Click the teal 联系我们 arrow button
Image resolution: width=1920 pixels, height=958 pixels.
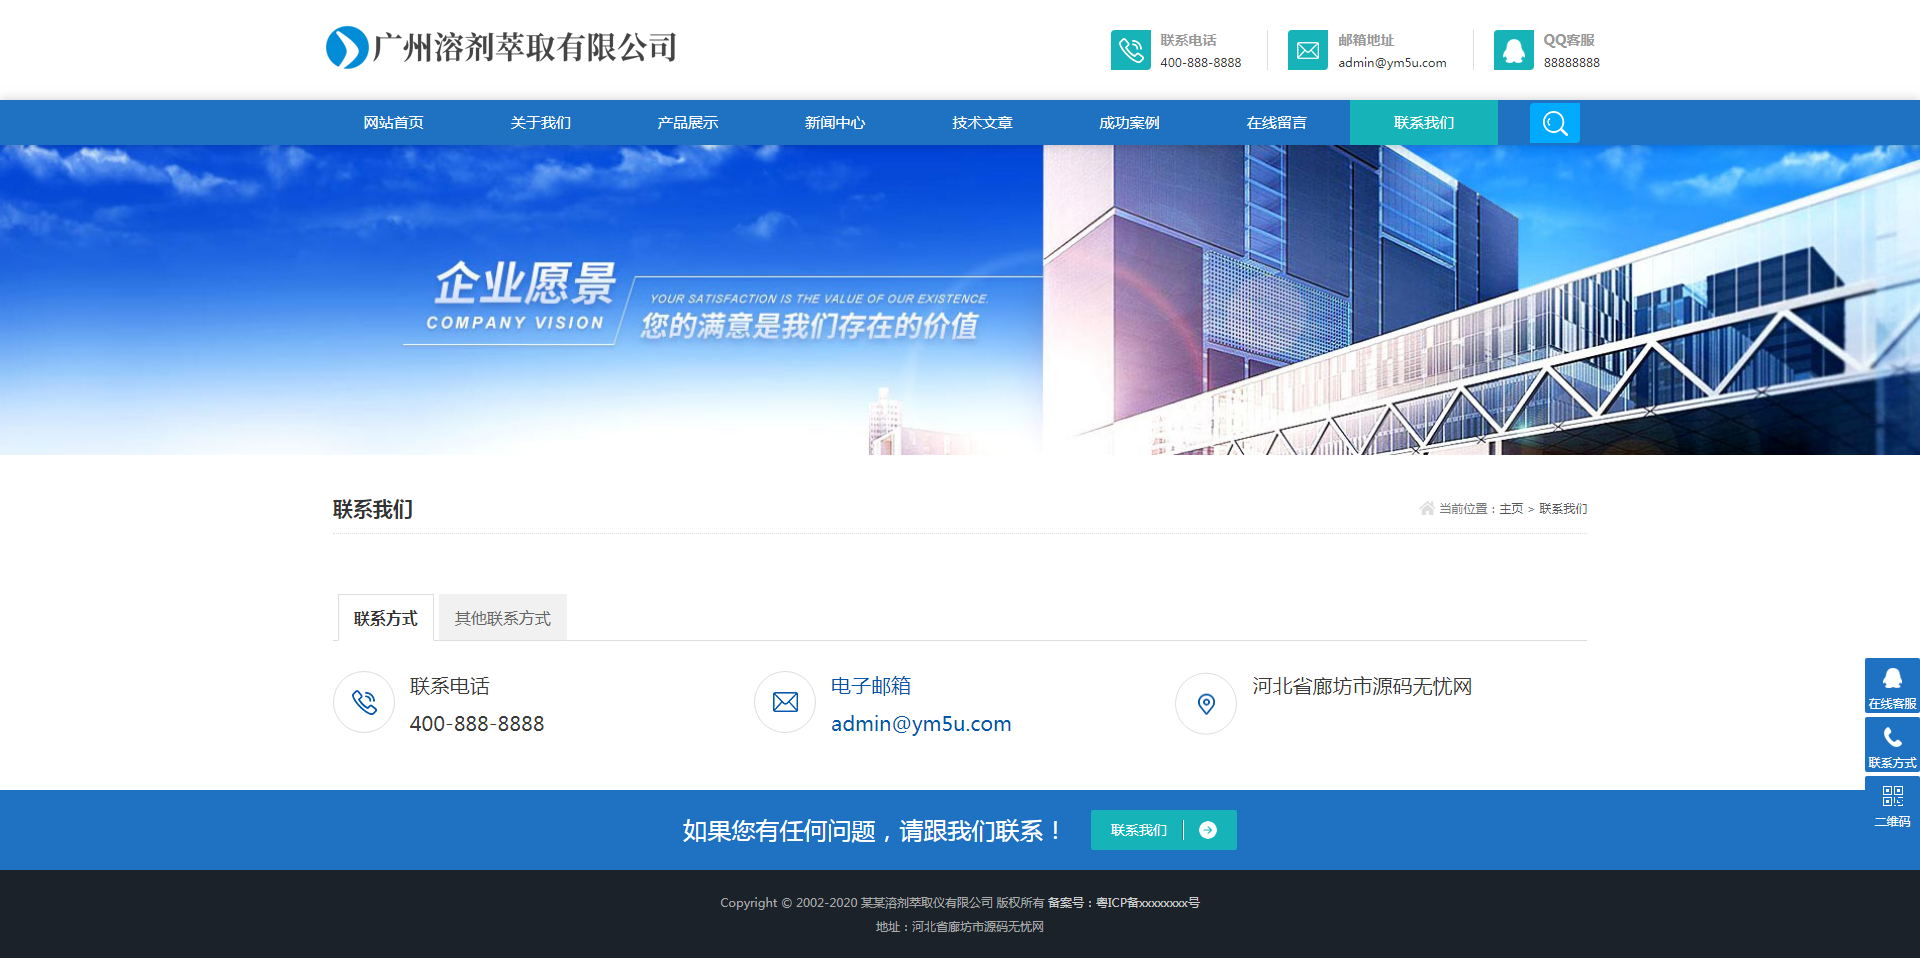coord(1163,830)
